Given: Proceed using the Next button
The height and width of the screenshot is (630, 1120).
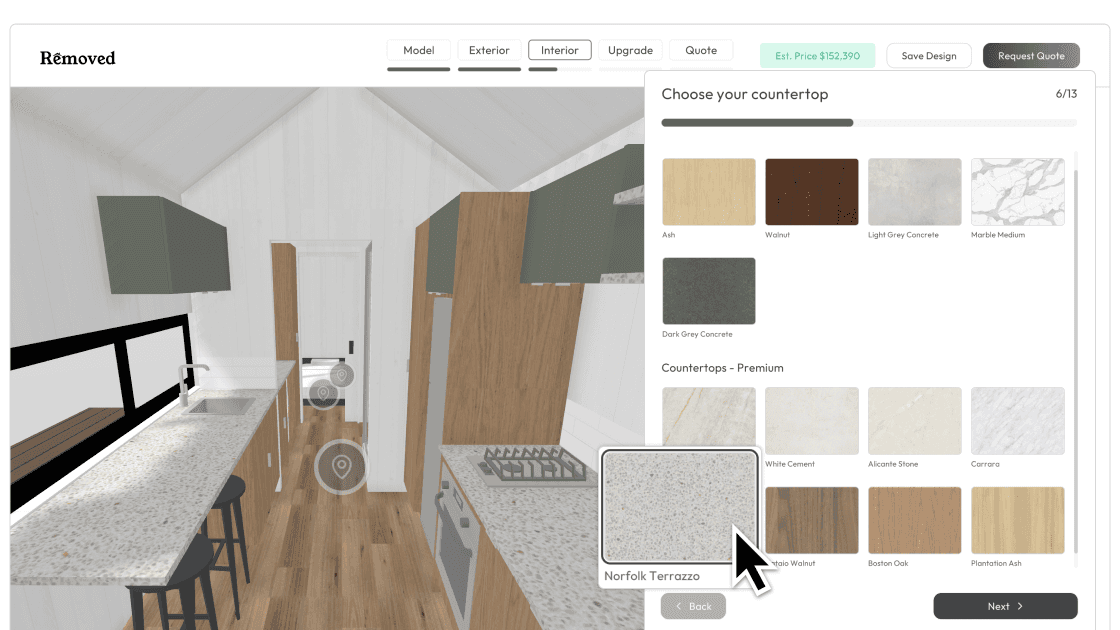Looking at the screenshot, I should [x=1004, y=606].
